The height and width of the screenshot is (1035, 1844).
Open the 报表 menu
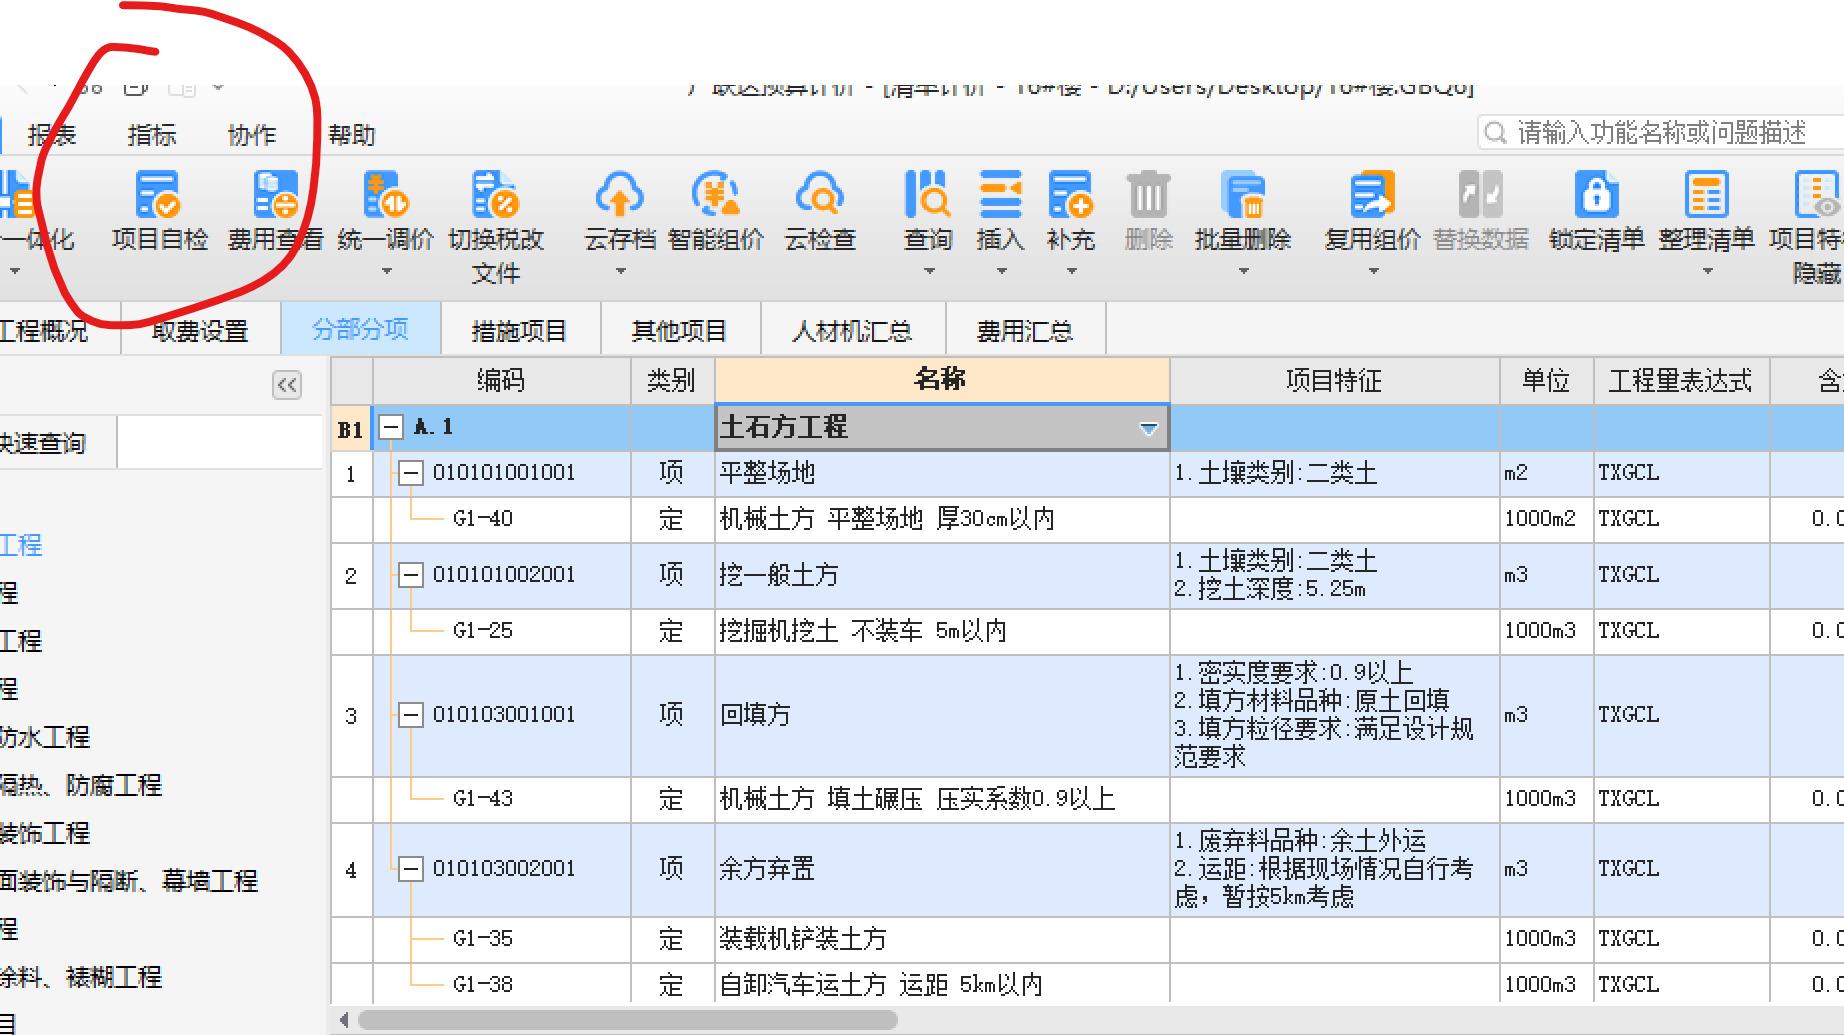52,135
